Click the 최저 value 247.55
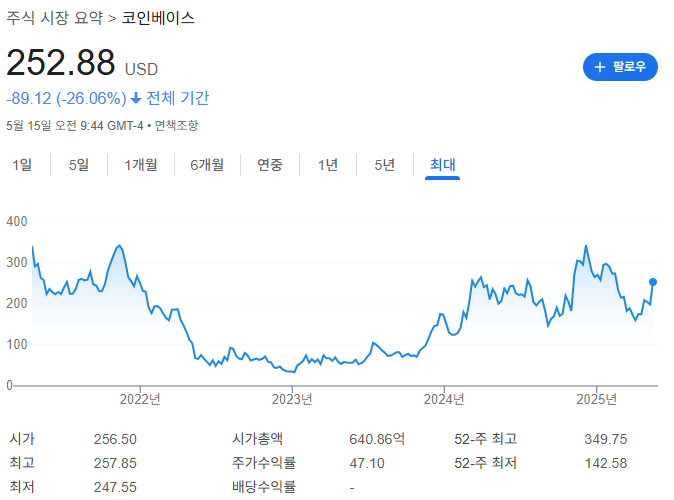Viewport: 674px width, 500px height. 115,488
